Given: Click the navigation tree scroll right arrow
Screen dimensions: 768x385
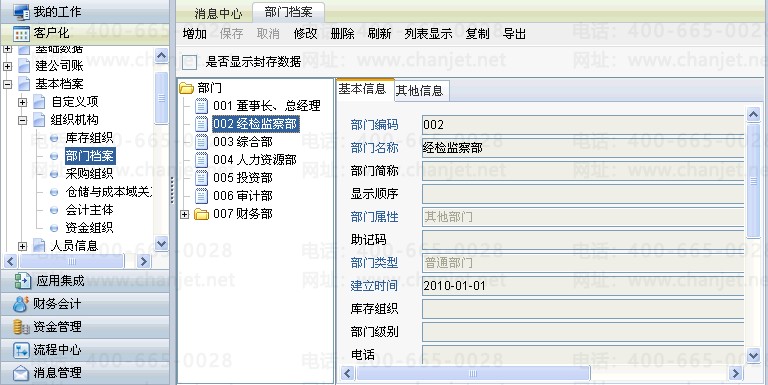Looking at the screenshot, I should pyautogui.click(x=143, y=261).
